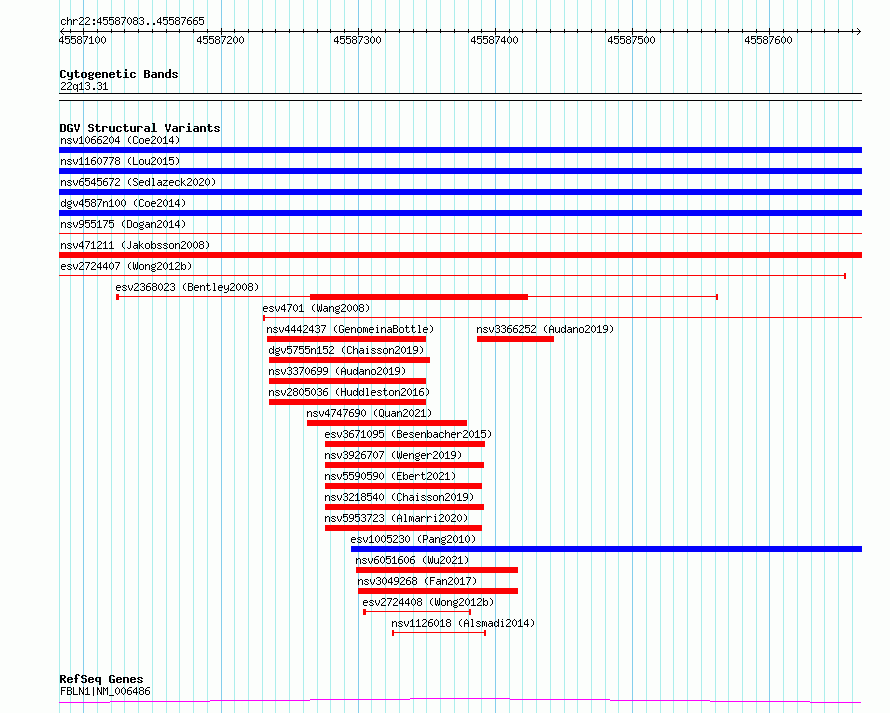Click the magenta FBLN1 gene line

point(460,701)
